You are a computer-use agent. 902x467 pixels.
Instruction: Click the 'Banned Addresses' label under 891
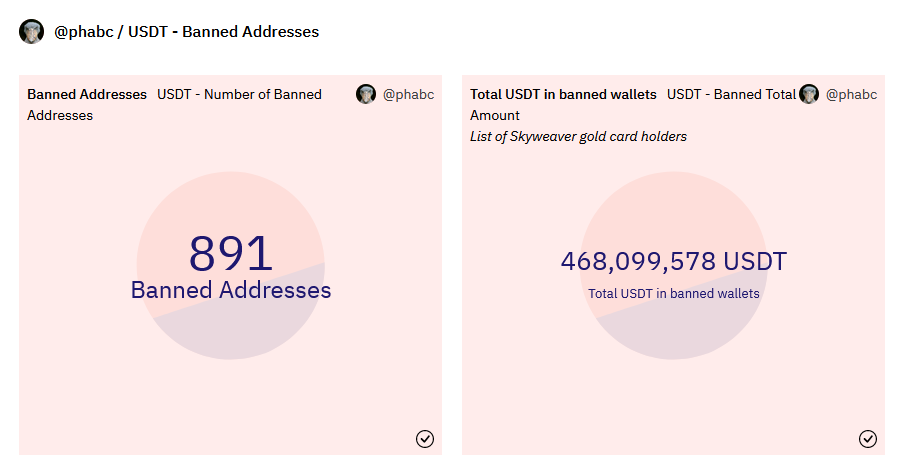231,290
